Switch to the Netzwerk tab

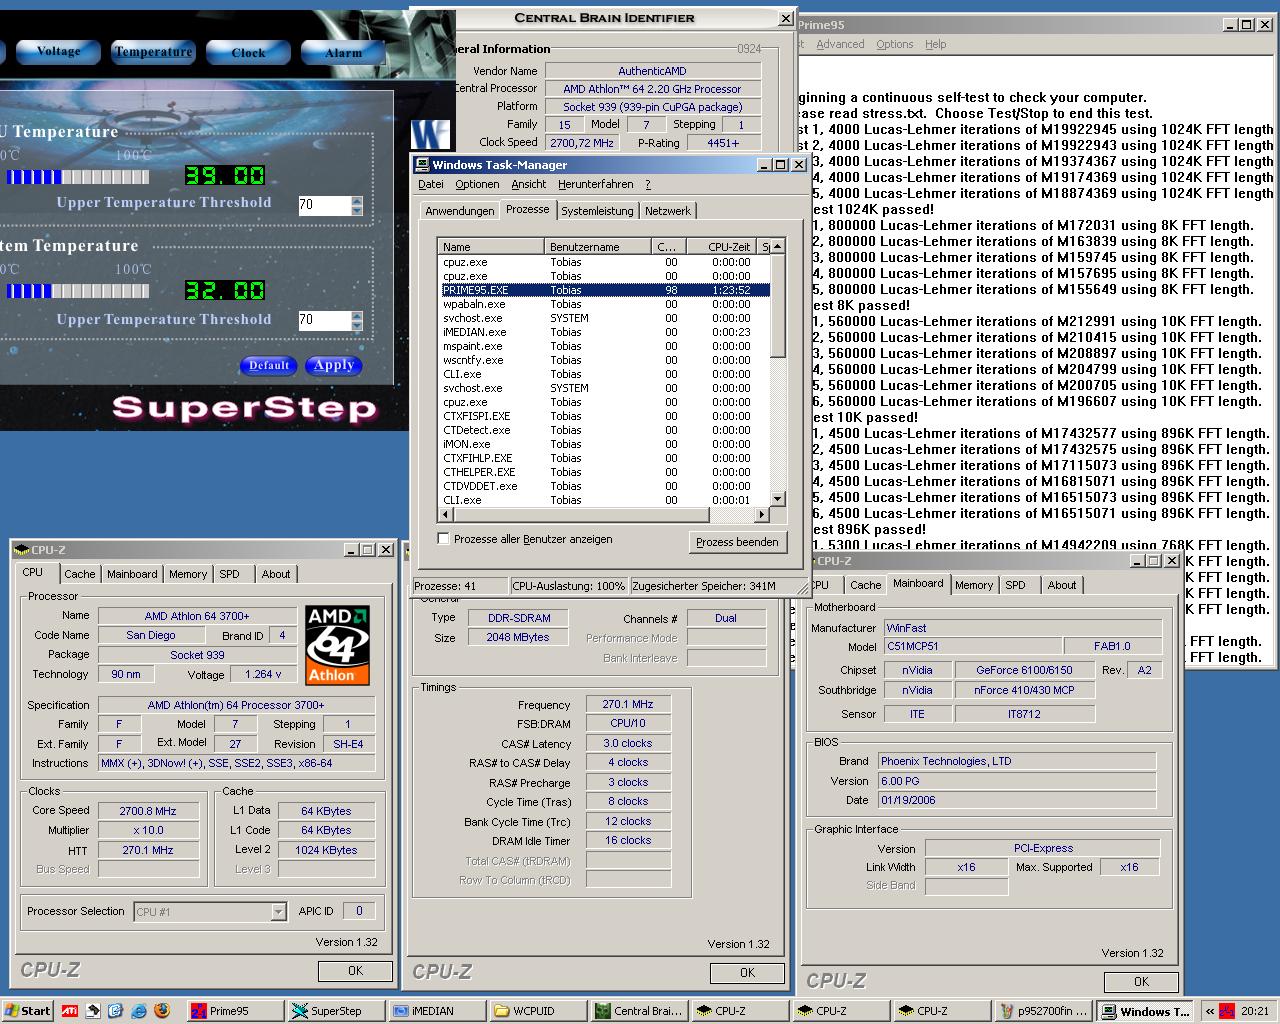tap(667, 211)
